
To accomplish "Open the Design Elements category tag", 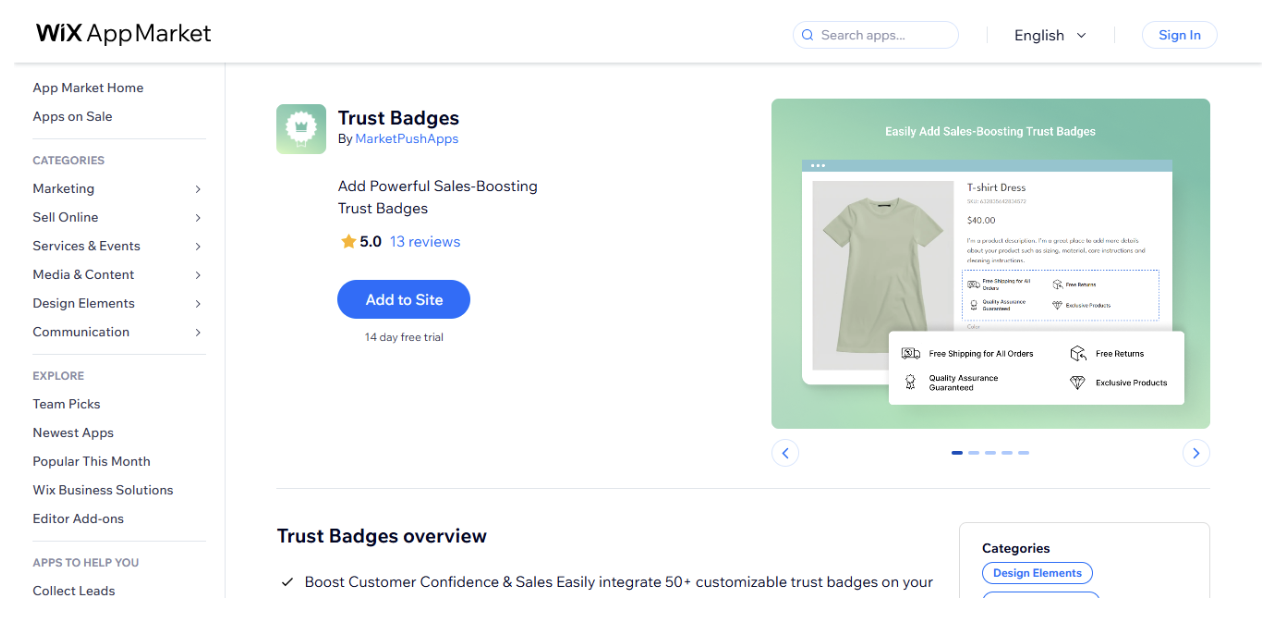I will pyautogui.click(x=1037, y=572).
